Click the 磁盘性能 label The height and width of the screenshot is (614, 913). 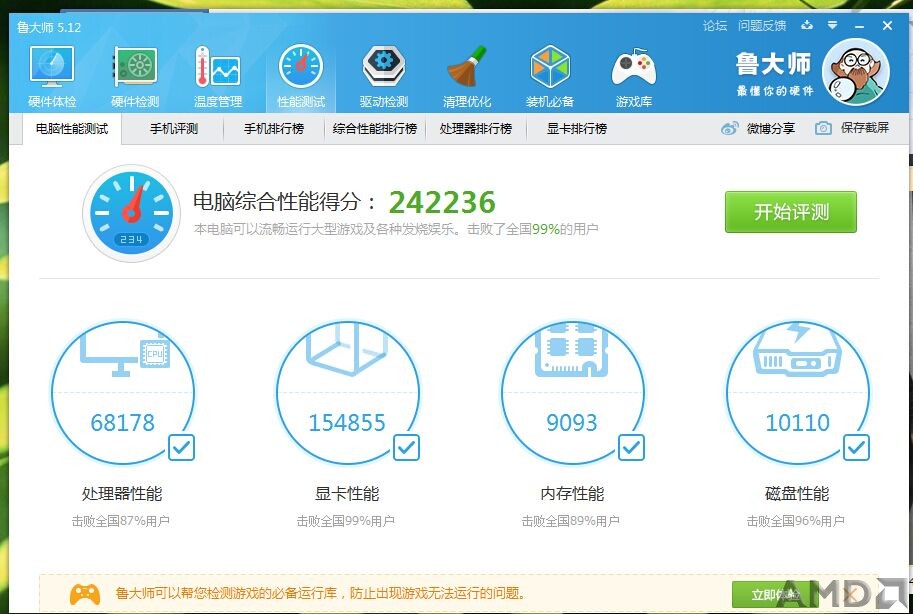click(x=797, y=494)
